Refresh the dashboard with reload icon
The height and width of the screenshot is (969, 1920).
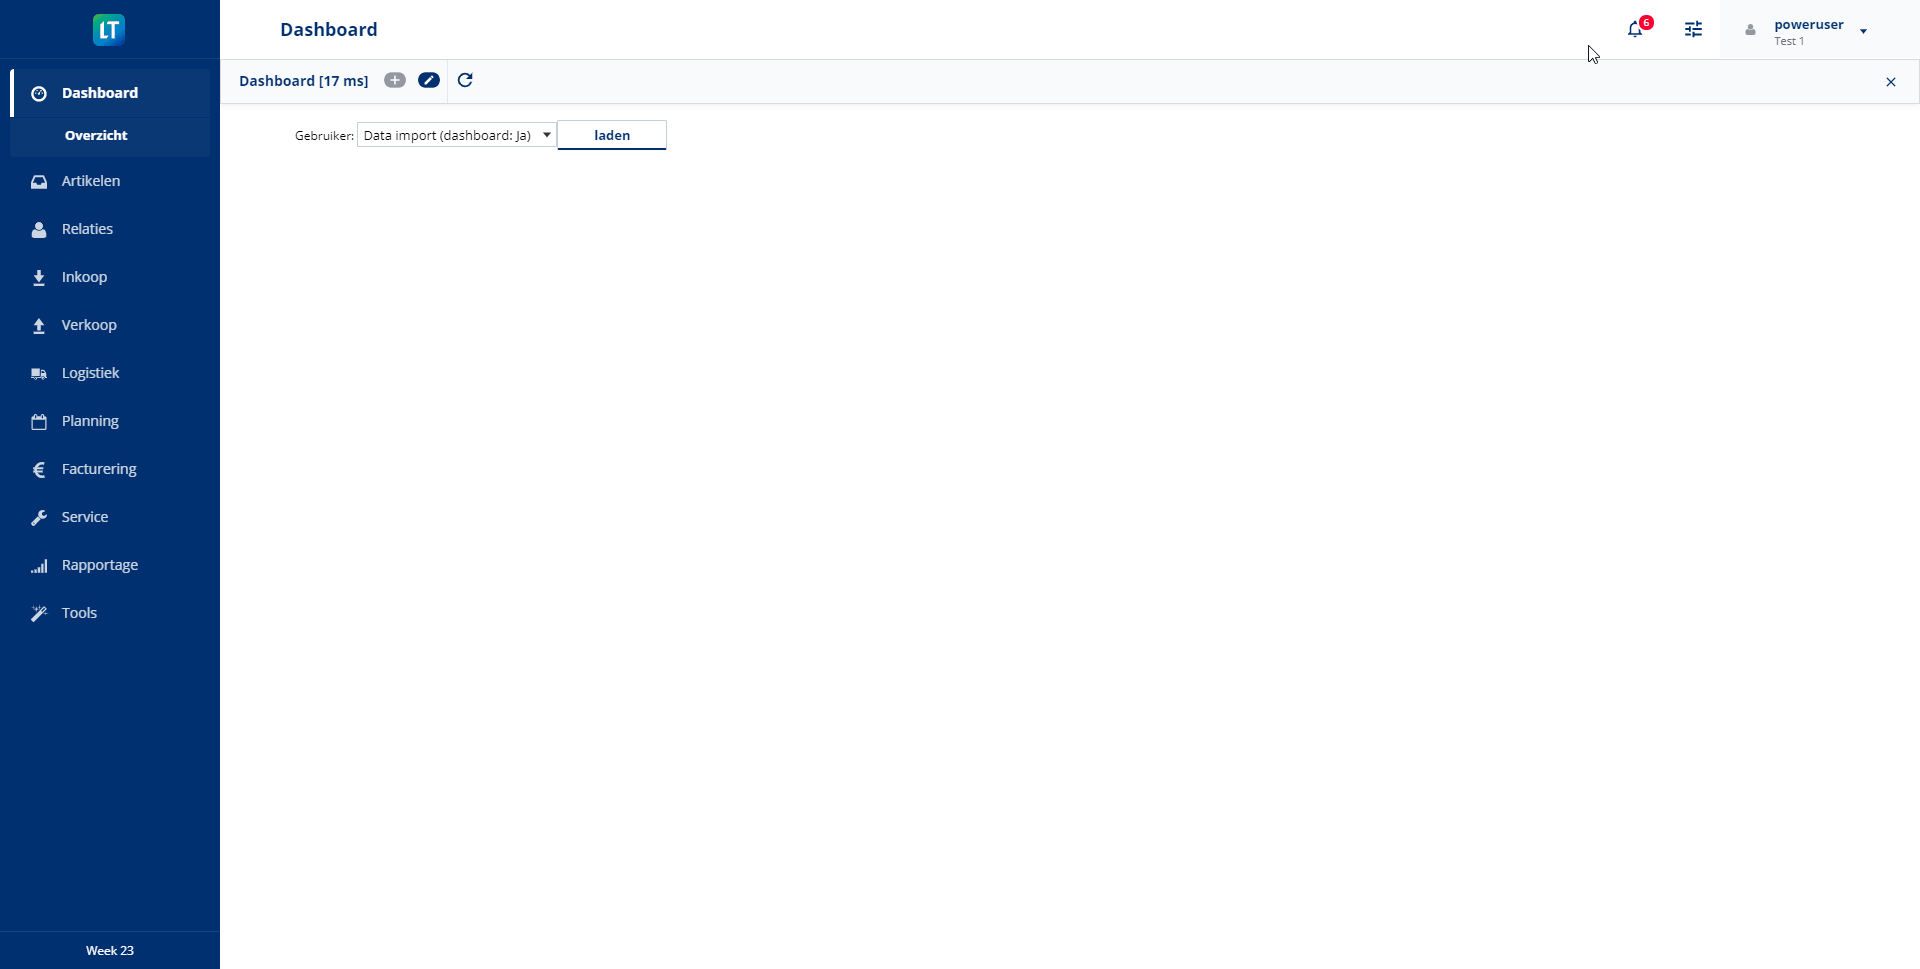[x=465, y=81]
